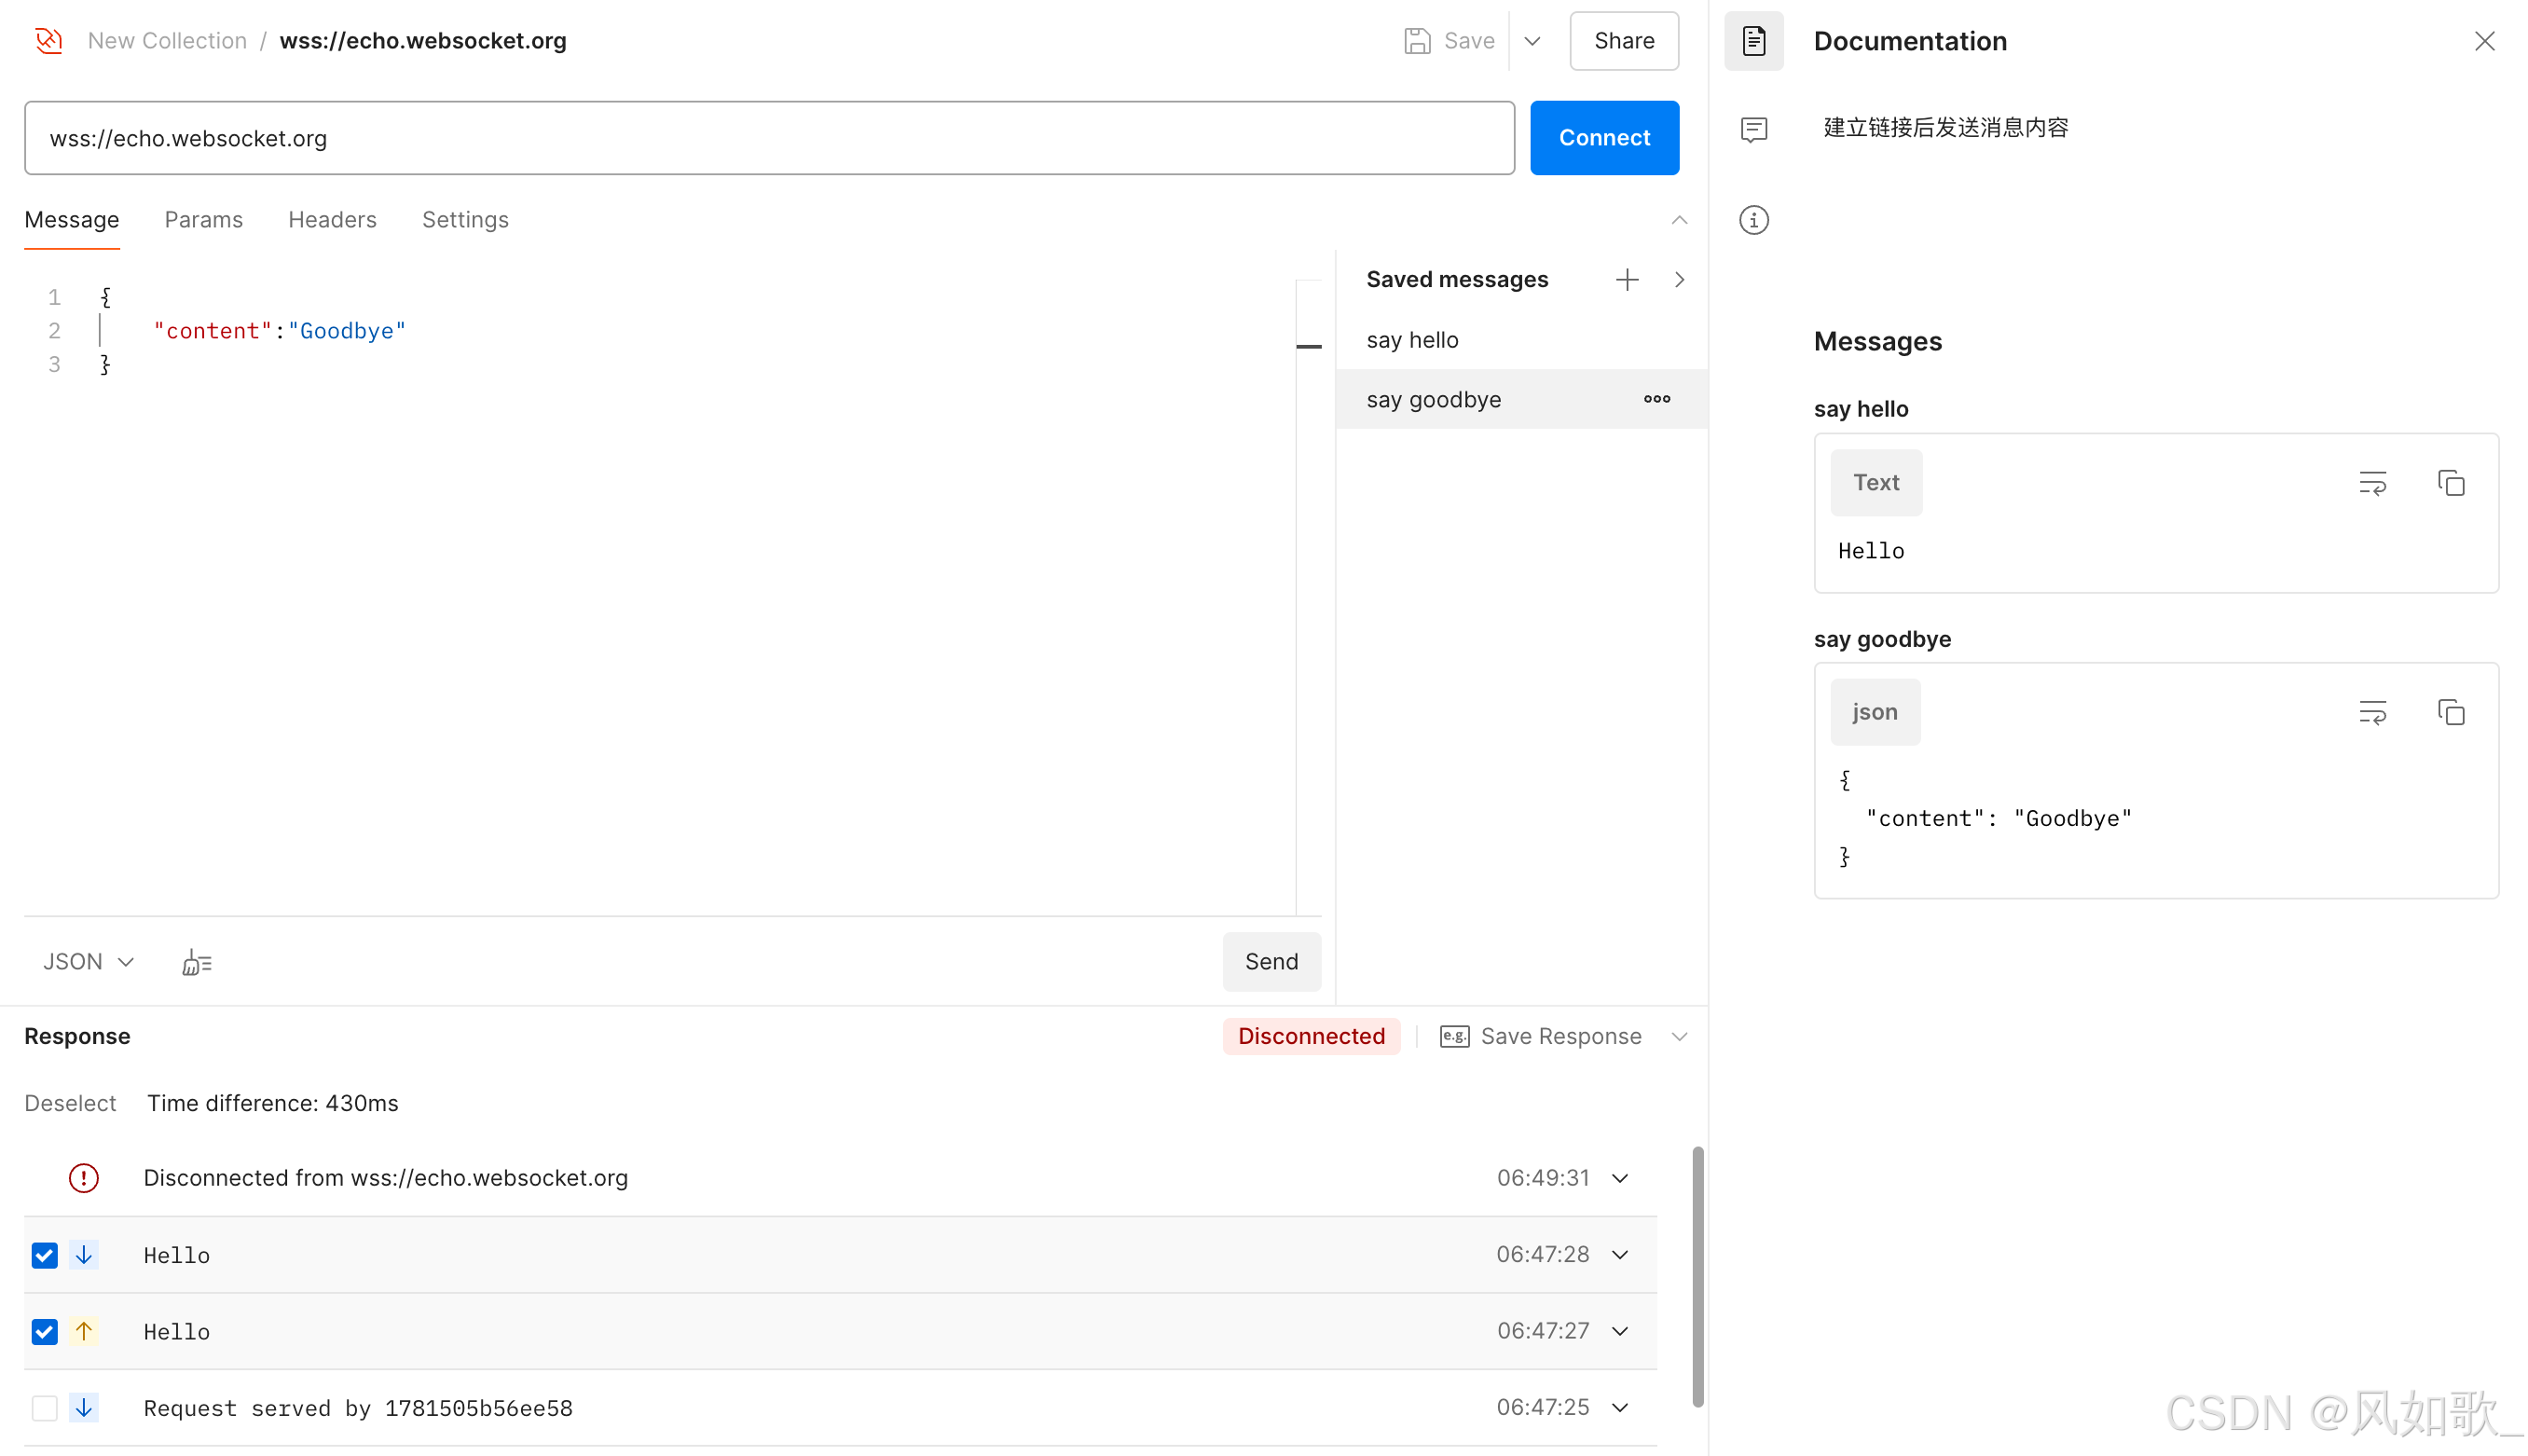Image resolution: width=2528 pixels, height=1456 pixels.
Task: Expand the Disconnected from wss message details
Action: (x=1620, y=1178)
